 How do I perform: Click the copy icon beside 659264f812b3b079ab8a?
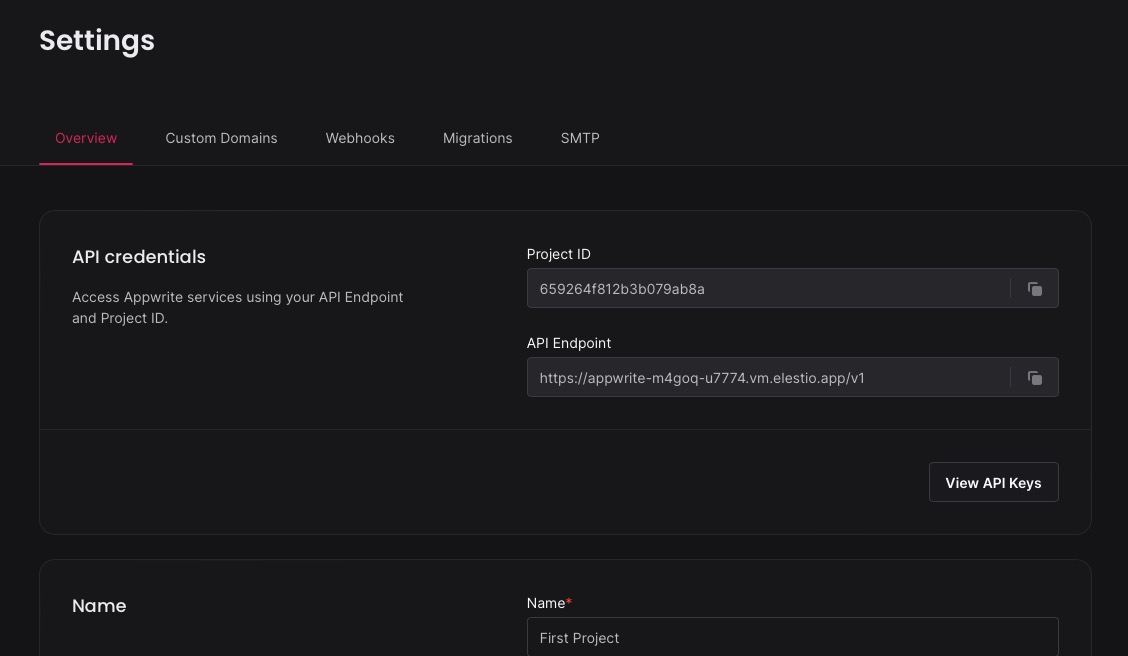point(1035,289)
